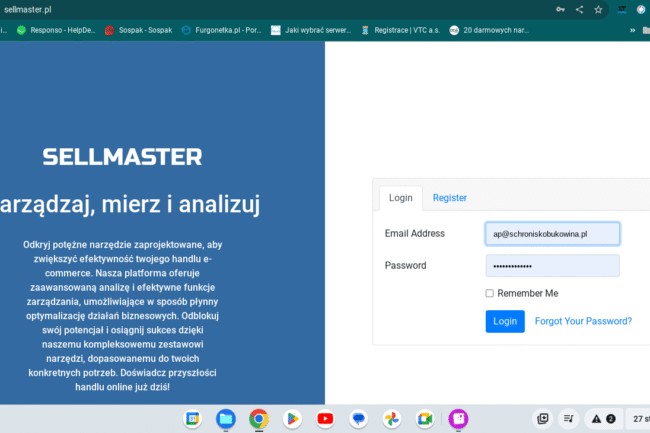This screenshot has height=433, width=650.
Task: Open the Furgonetka.pl bookmark
Action: point(222,30)
